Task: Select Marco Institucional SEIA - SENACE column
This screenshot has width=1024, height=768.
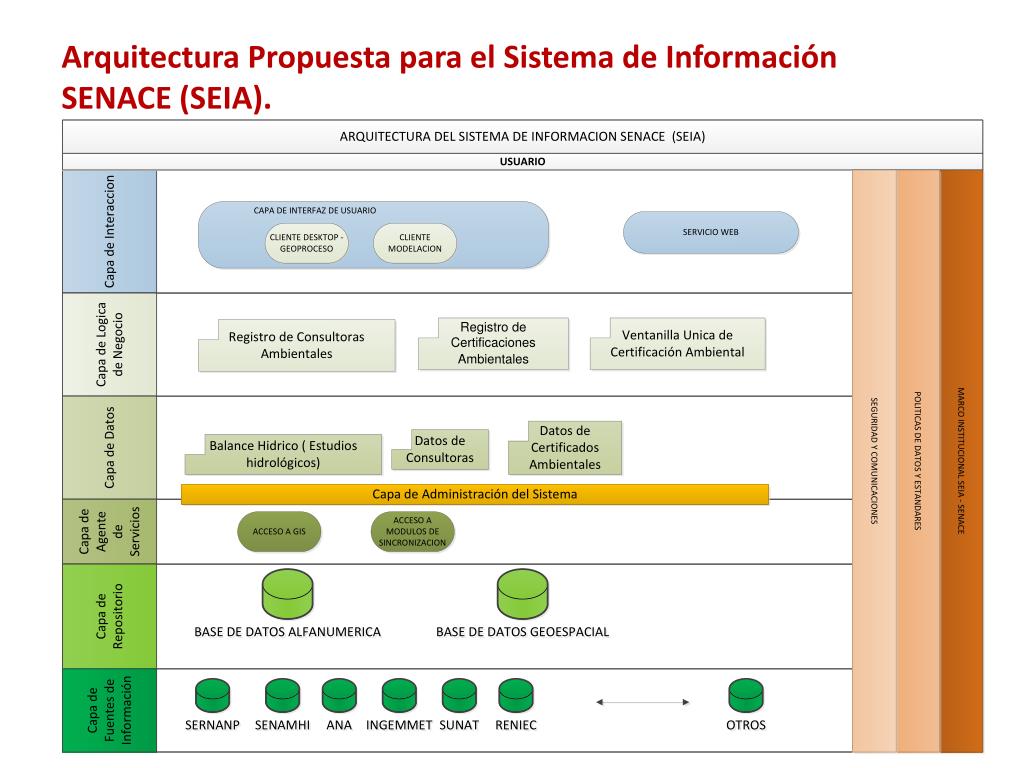Action: (961, 461)
